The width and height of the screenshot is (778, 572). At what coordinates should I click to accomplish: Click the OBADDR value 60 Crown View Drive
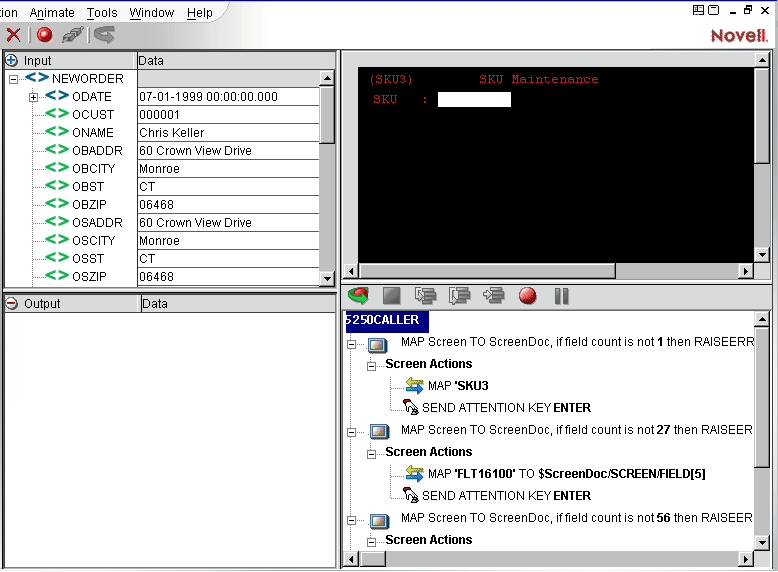[228, 151]
